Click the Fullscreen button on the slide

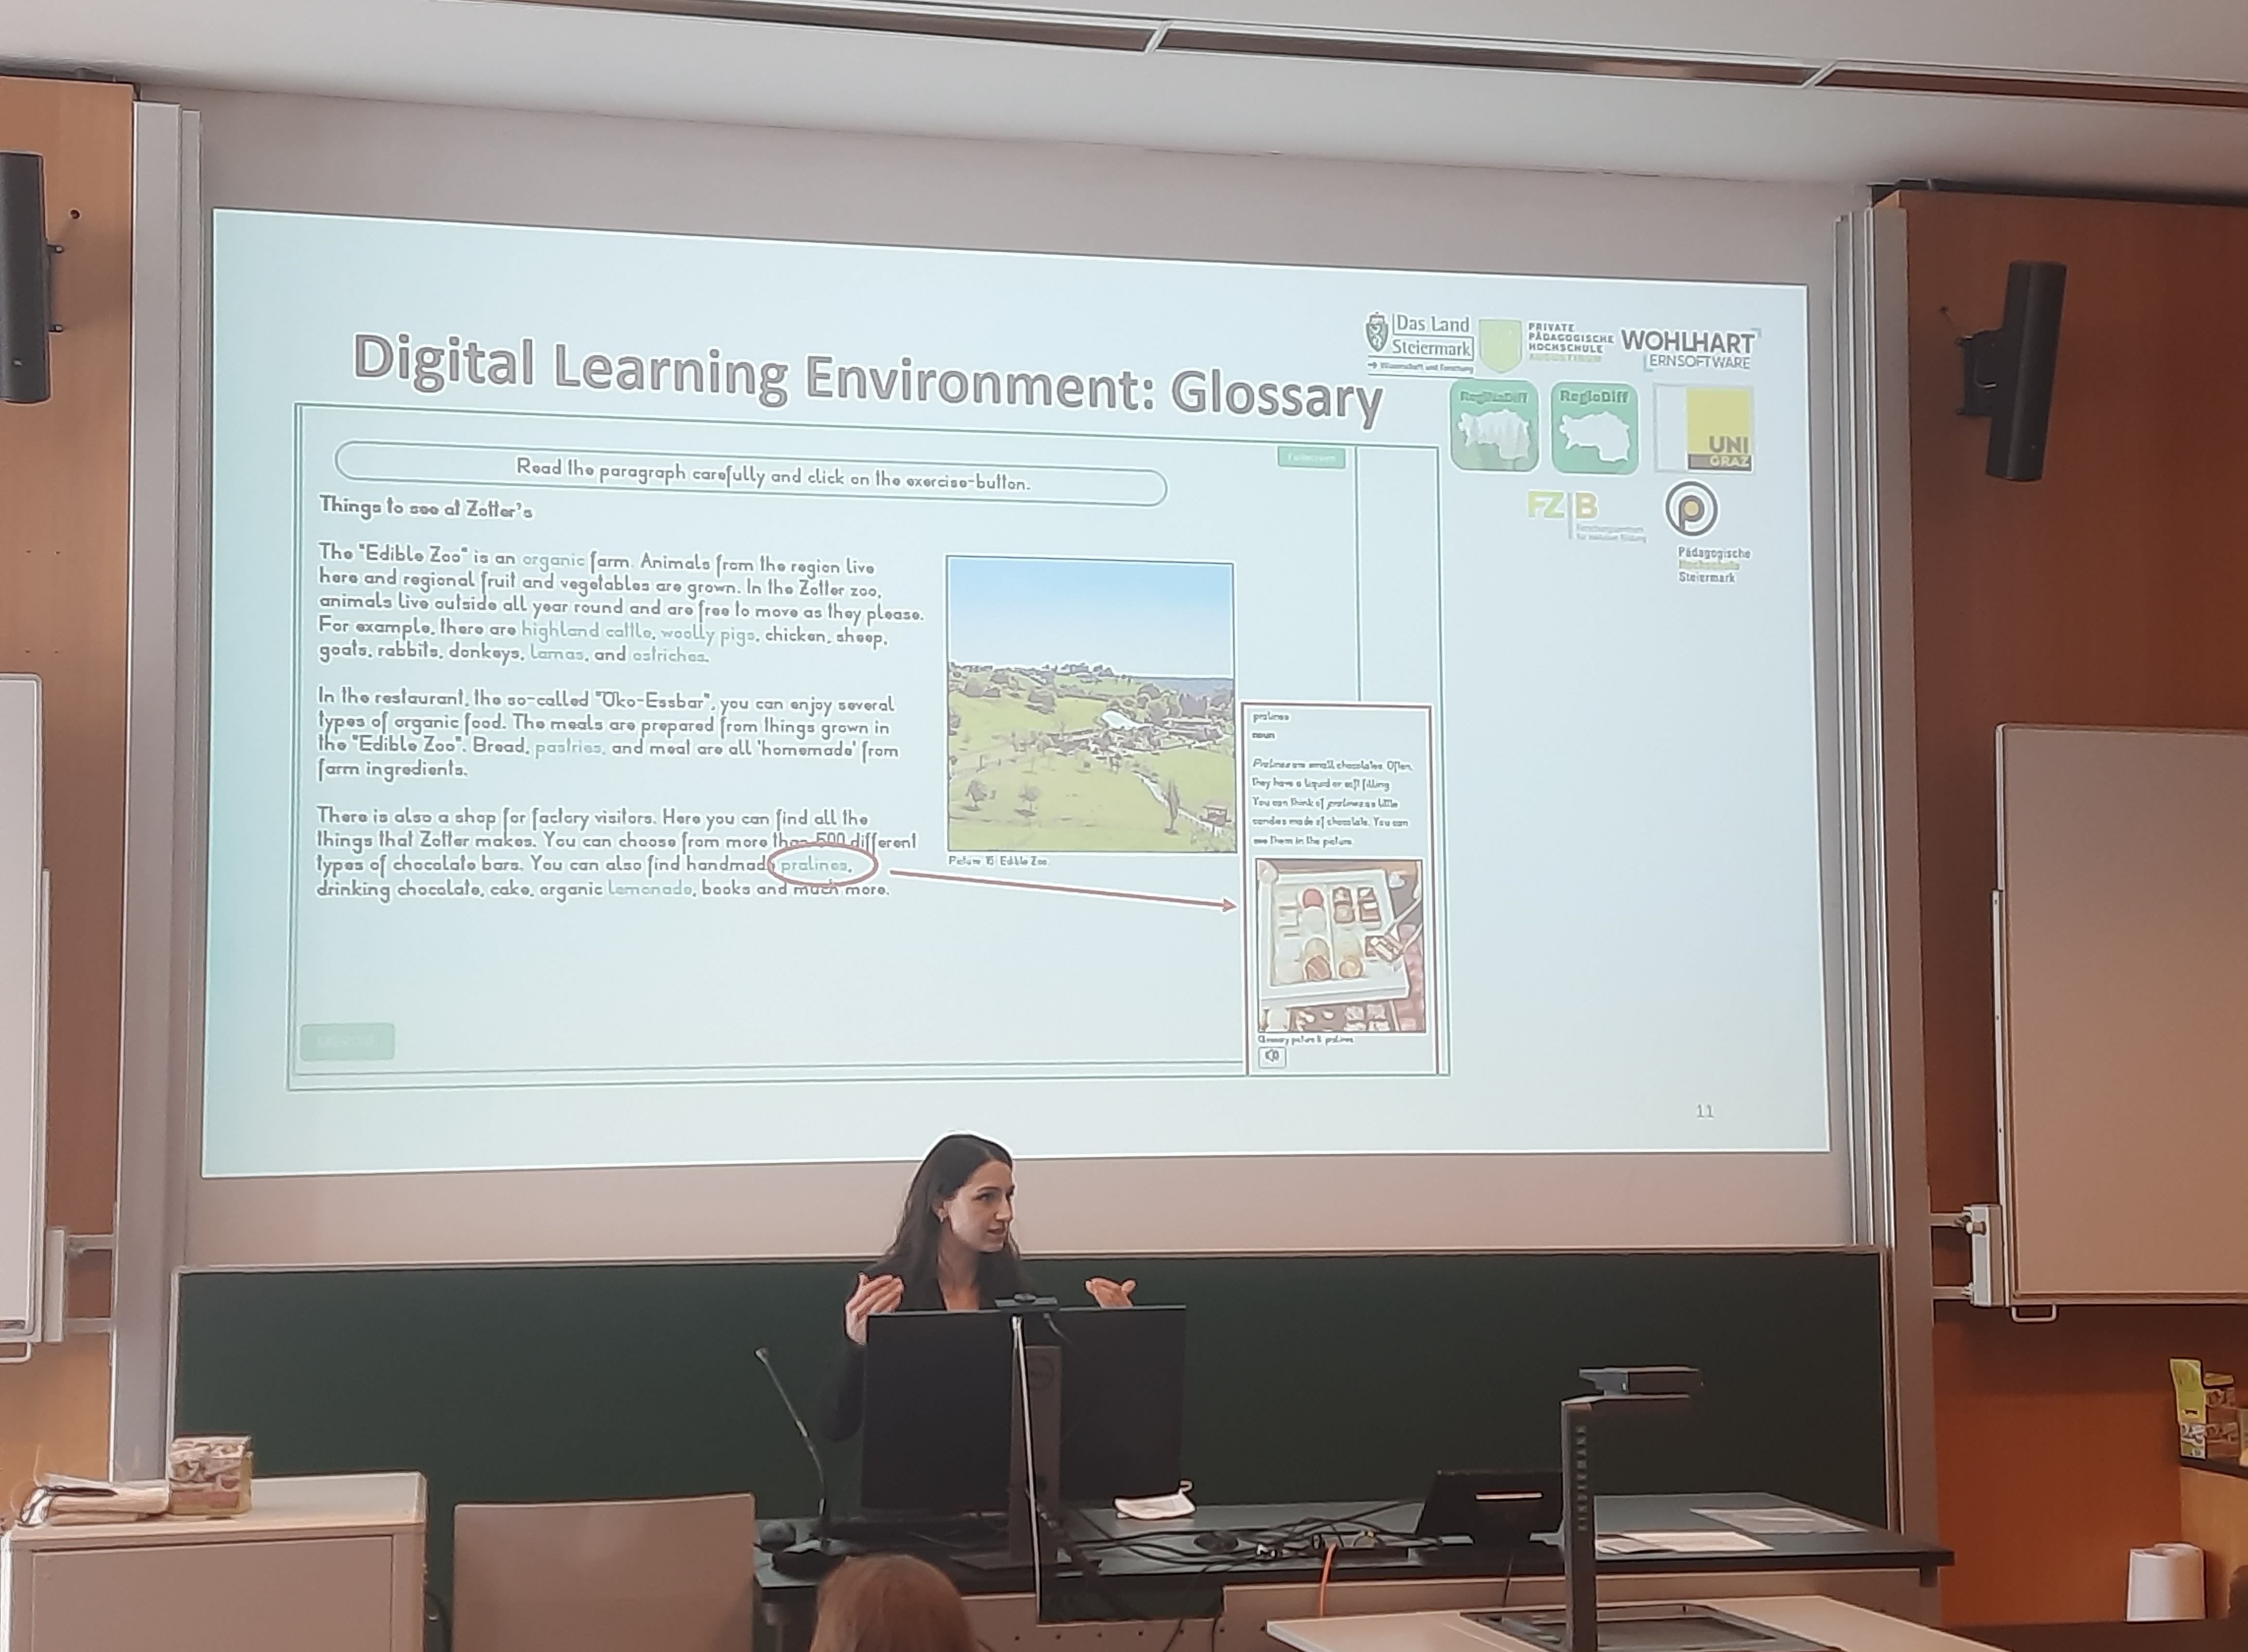(1311, 457)
